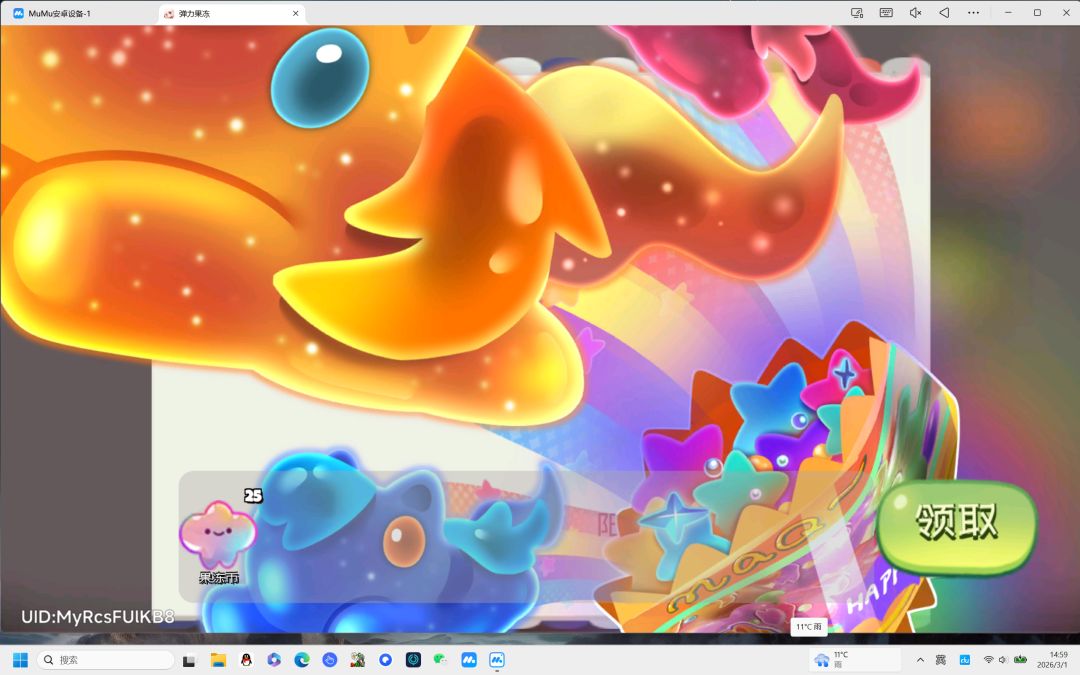Open the MuMu screen-casting display icon
Viewport: 1080px width, 675px height.
pyautogui.click(x=857, y=12)
